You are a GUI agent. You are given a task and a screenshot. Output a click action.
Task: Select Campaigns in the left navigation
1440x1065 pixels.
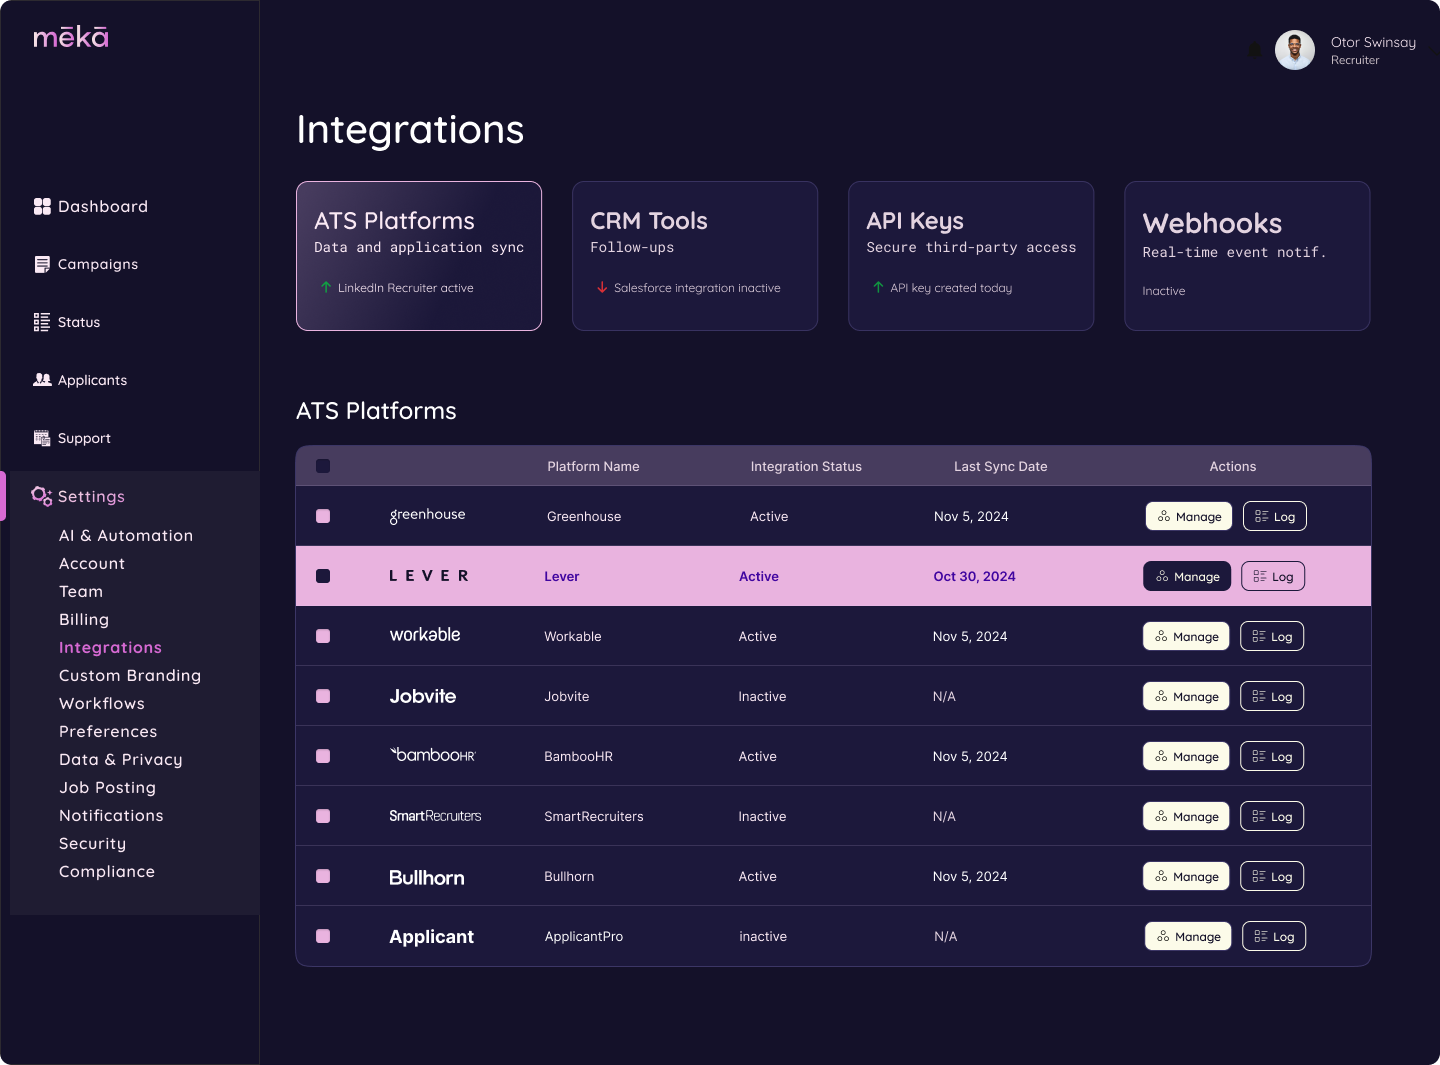pyautogui.click(x=41, y=264)
